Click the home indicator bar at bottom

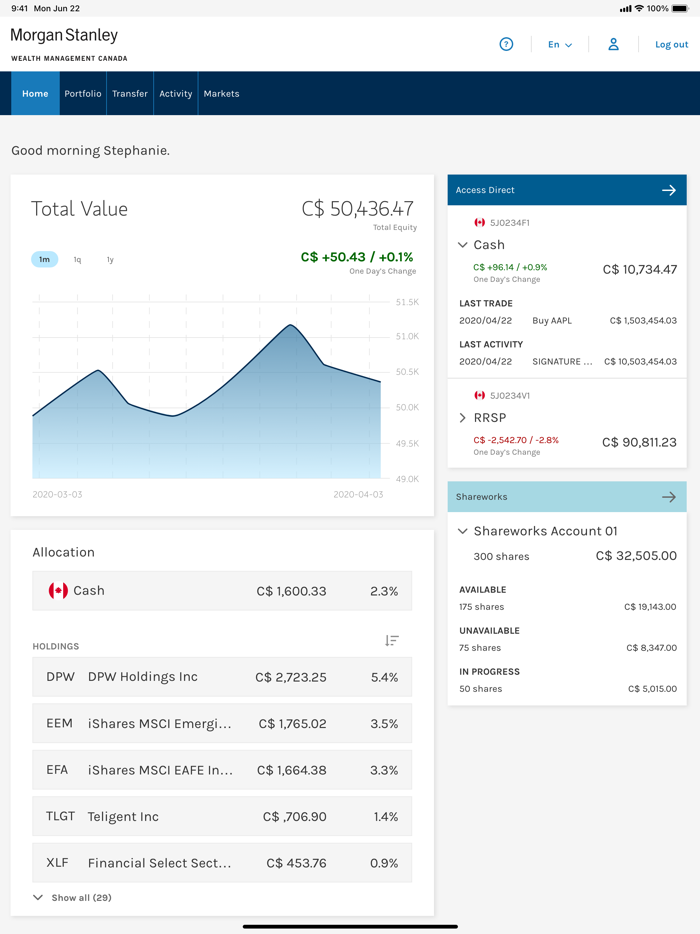(350, 926)
